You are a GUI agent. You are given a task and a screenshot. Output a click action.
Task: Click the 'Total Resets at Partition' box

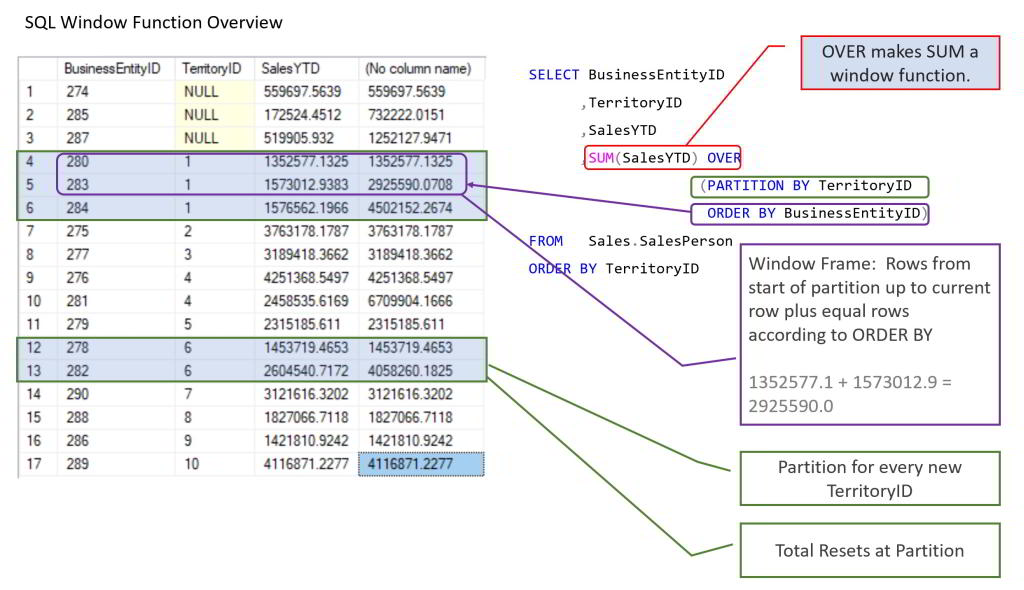click(869, 550)
